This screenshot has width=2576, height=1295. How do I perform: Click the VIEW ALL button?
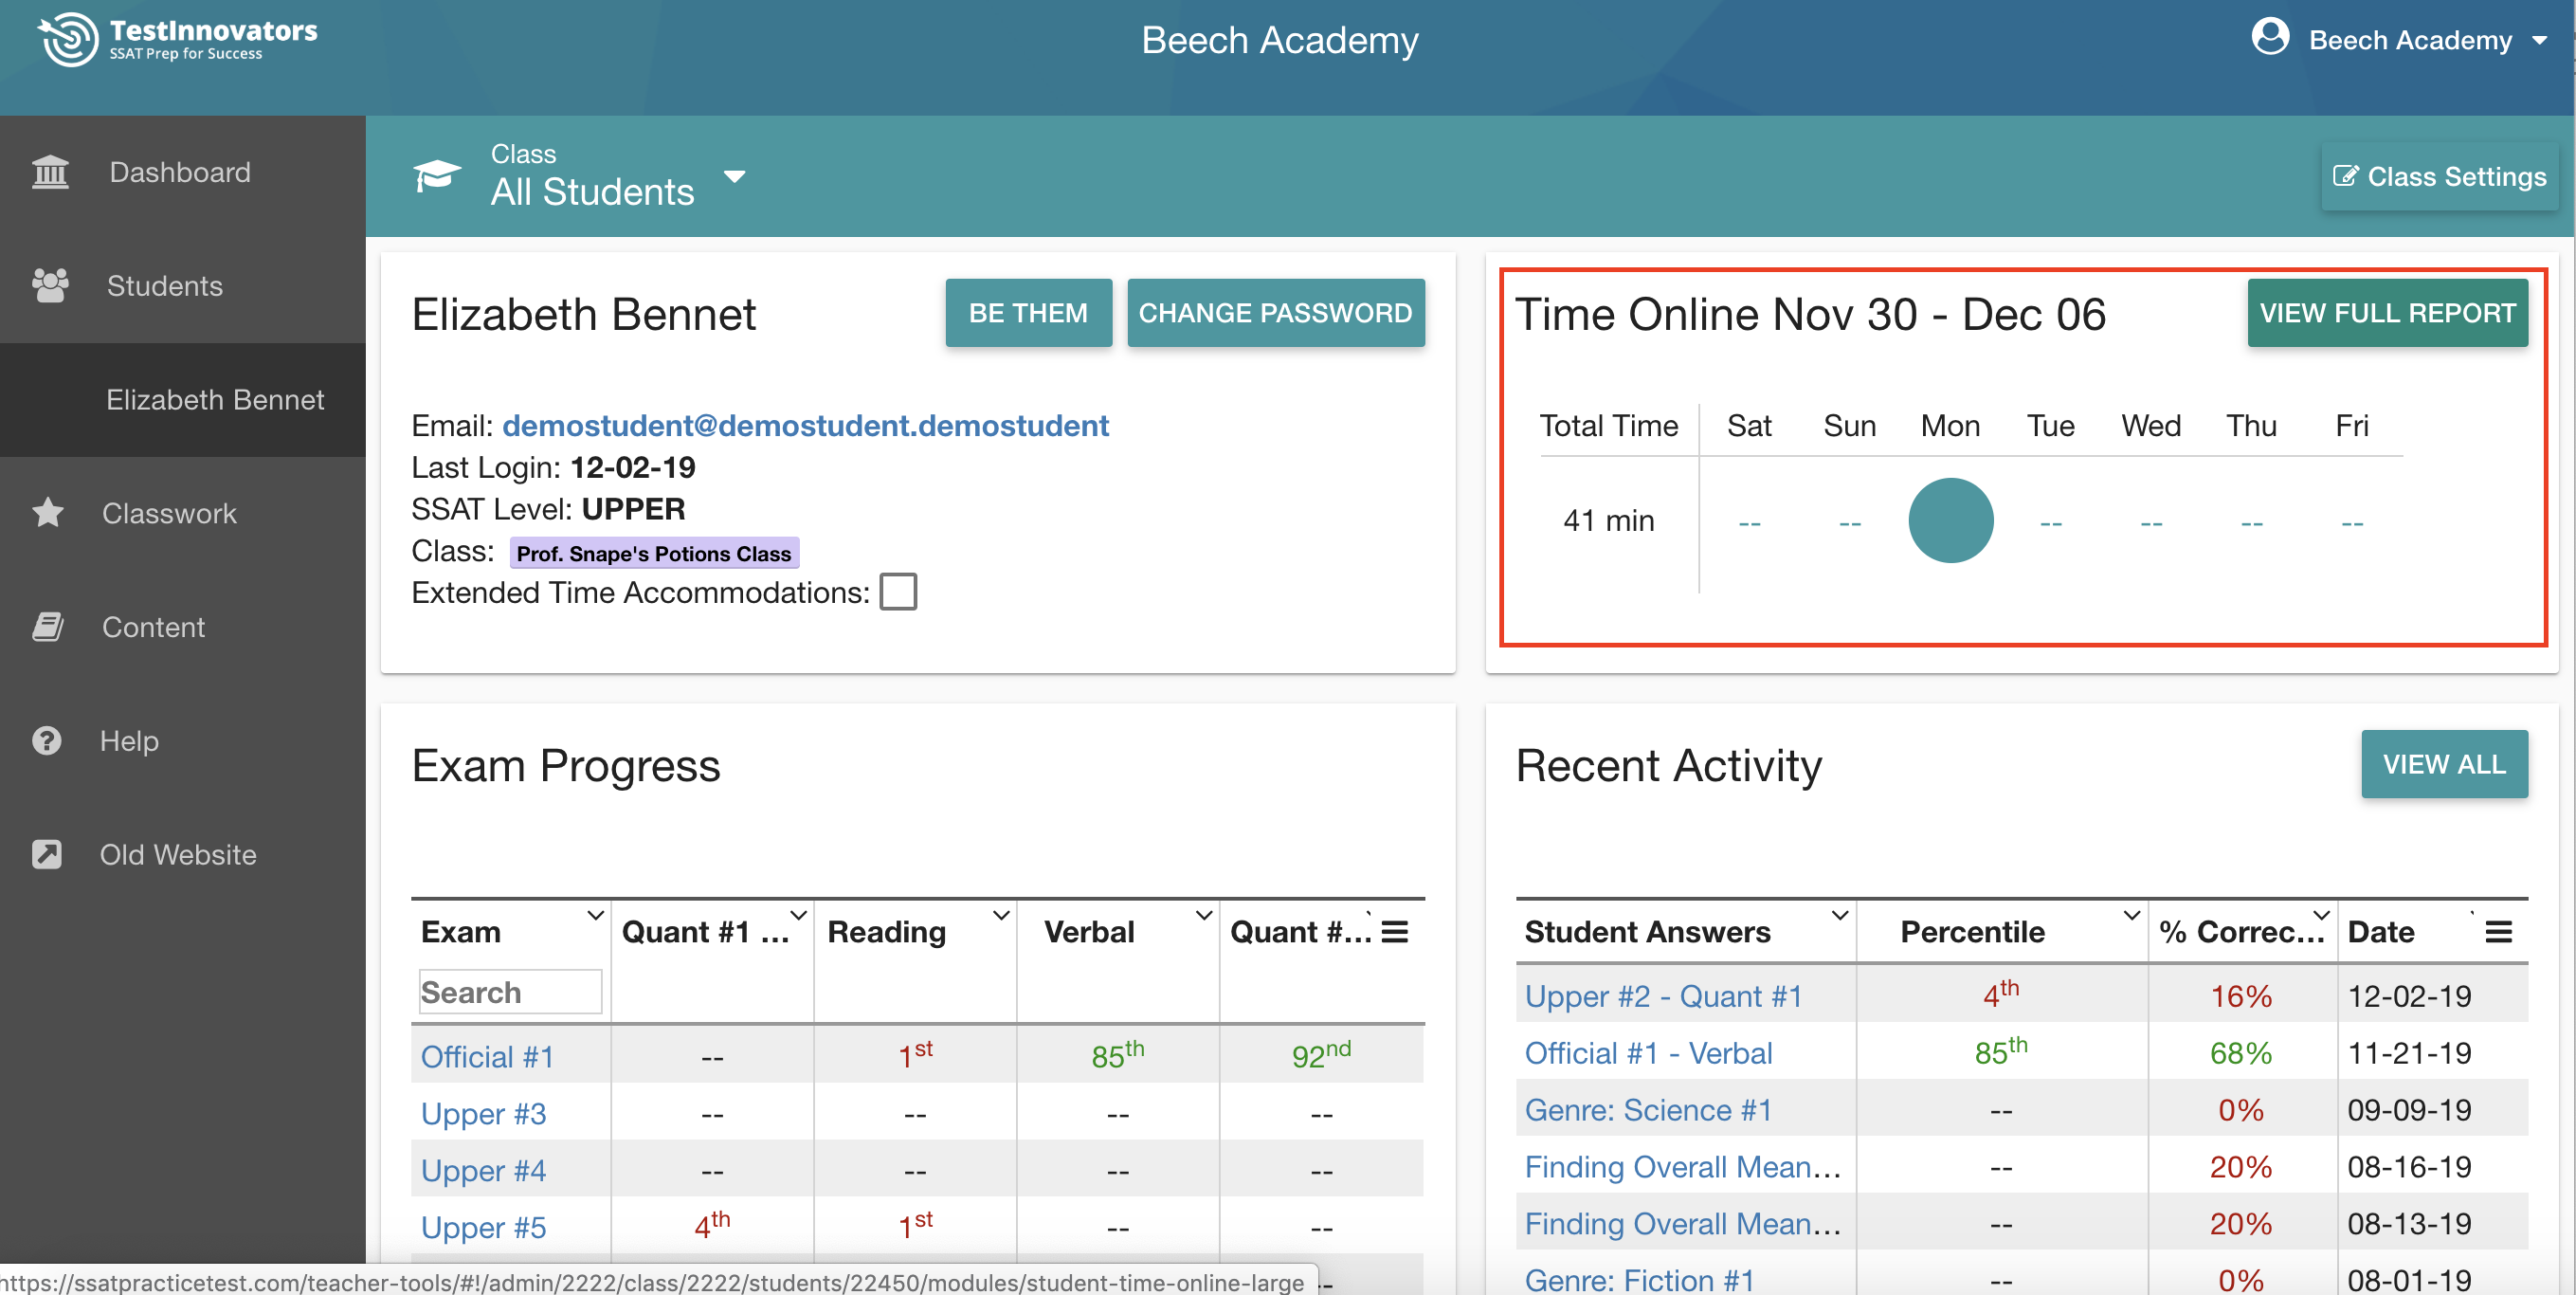click(2444, 764)
